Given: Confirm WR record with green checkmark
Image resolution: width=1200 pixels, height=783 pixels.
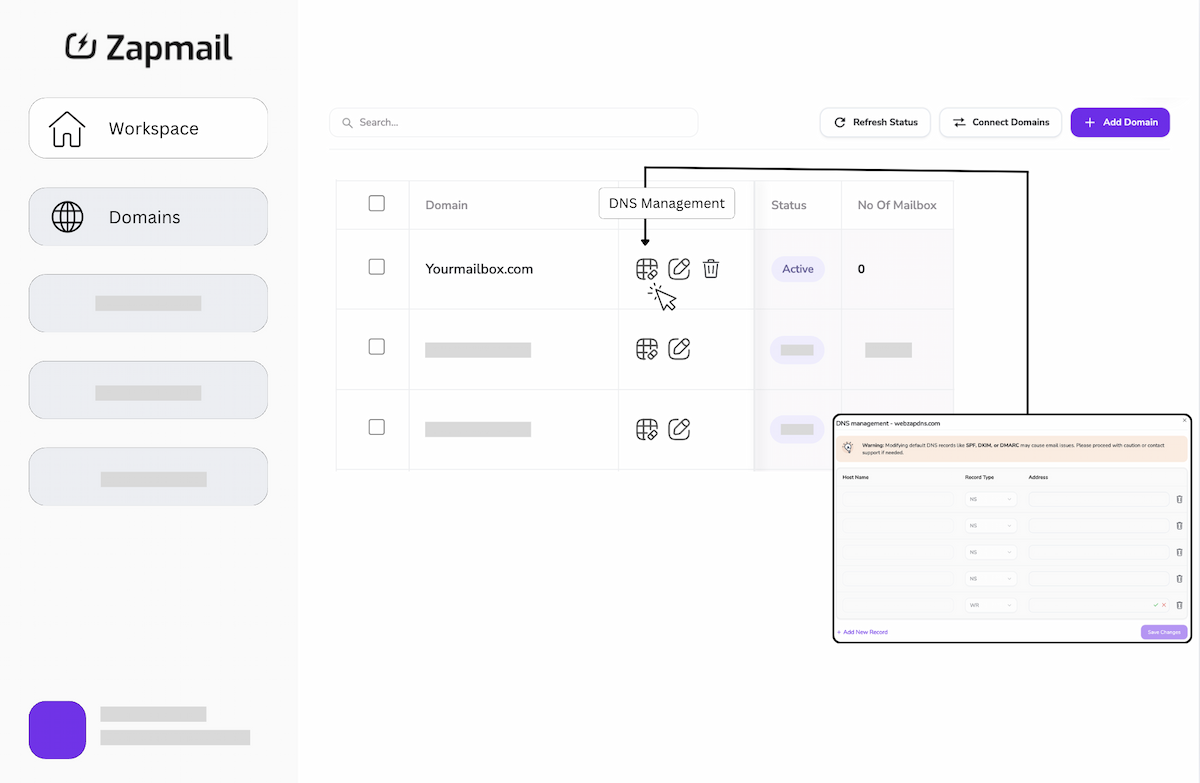Looking at the screenshot, I should (x=1156, y=605).
